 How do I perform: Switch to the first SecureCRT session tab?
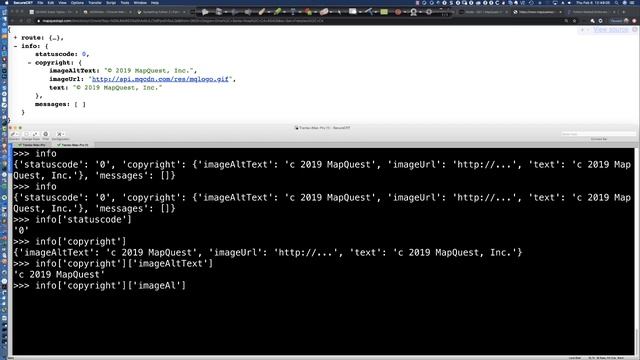pyautogui.click(x=32, y=145)
